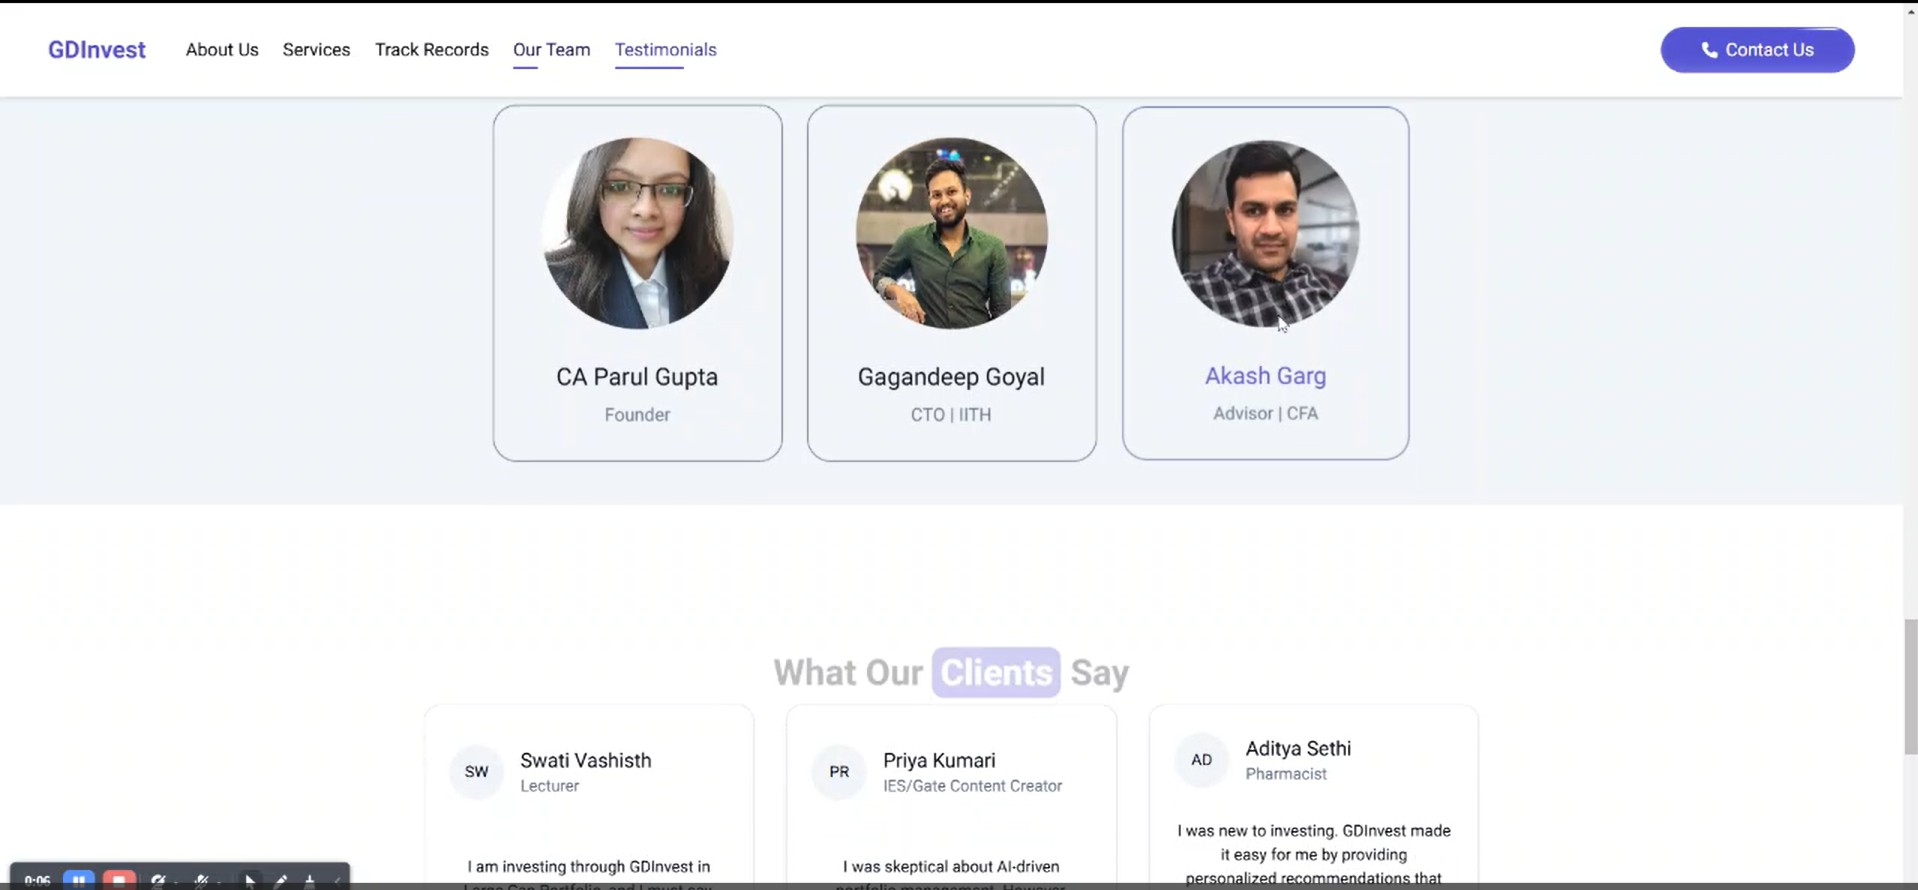This screenshot has width=1918, height=890.
Task: Open CA Parul Gupta's profile photo
Action: 637,233
